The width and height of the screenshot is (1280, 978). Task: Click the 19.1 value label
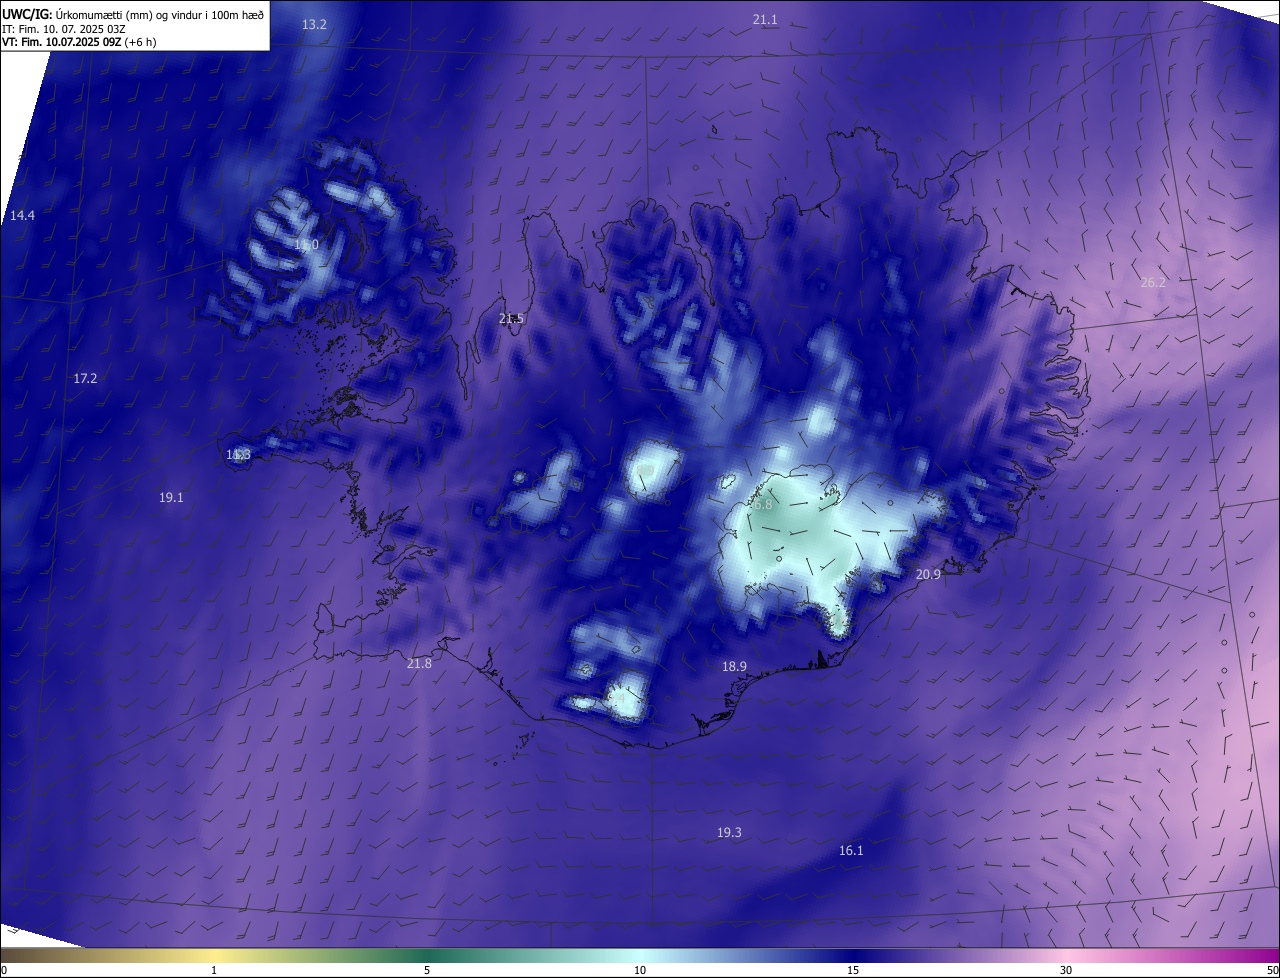[171, 498]
